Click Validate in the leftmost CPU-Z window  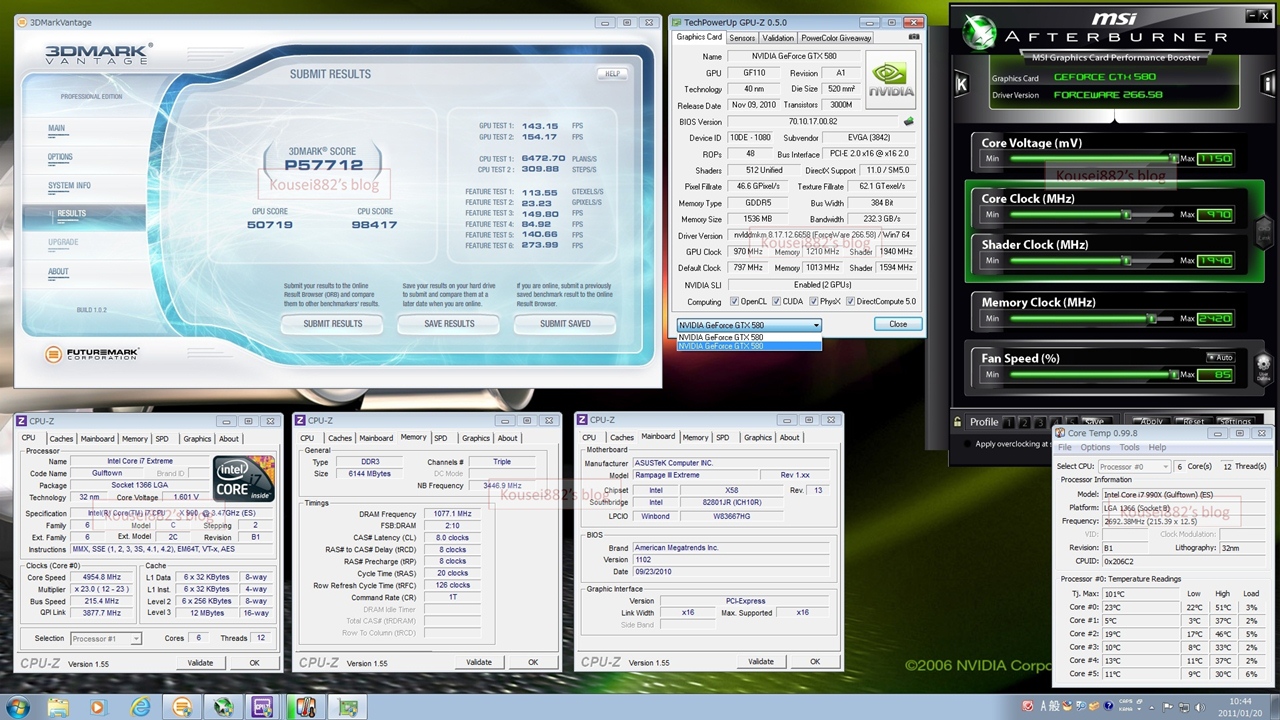click(200, 662)
